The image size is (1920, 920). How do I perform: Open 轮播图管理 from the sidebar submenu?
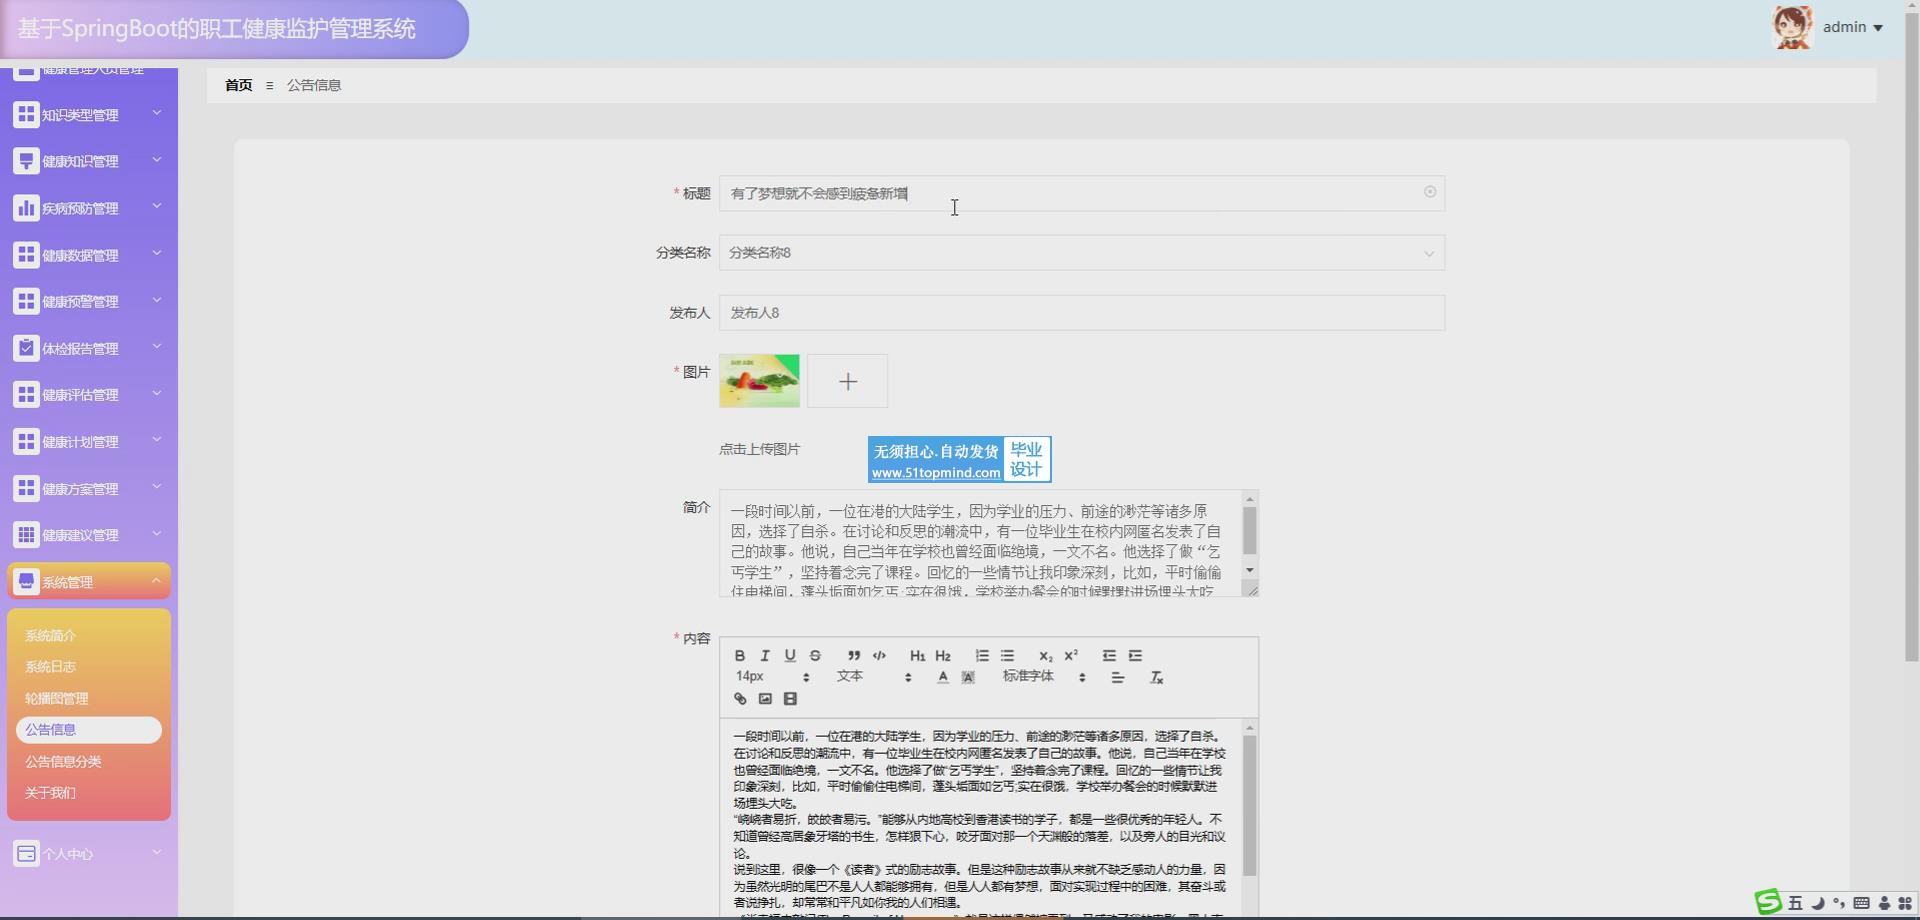(x=57, y=699)
